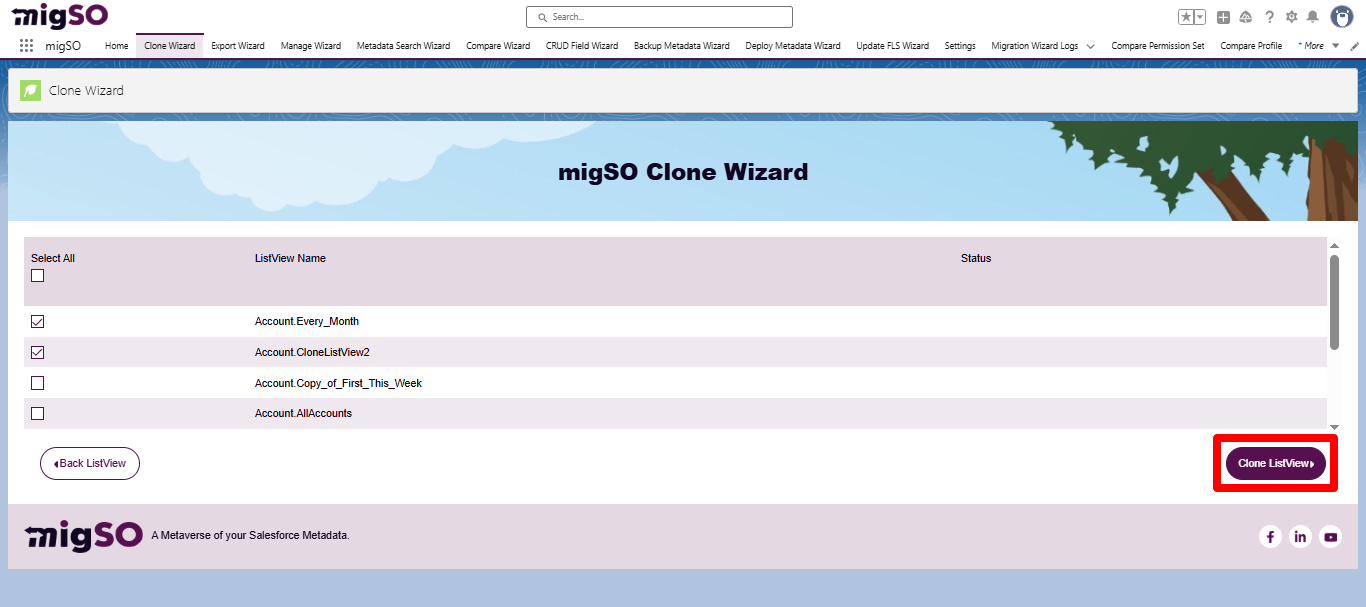Open the Notifications bell

[x=1313, y=16]
